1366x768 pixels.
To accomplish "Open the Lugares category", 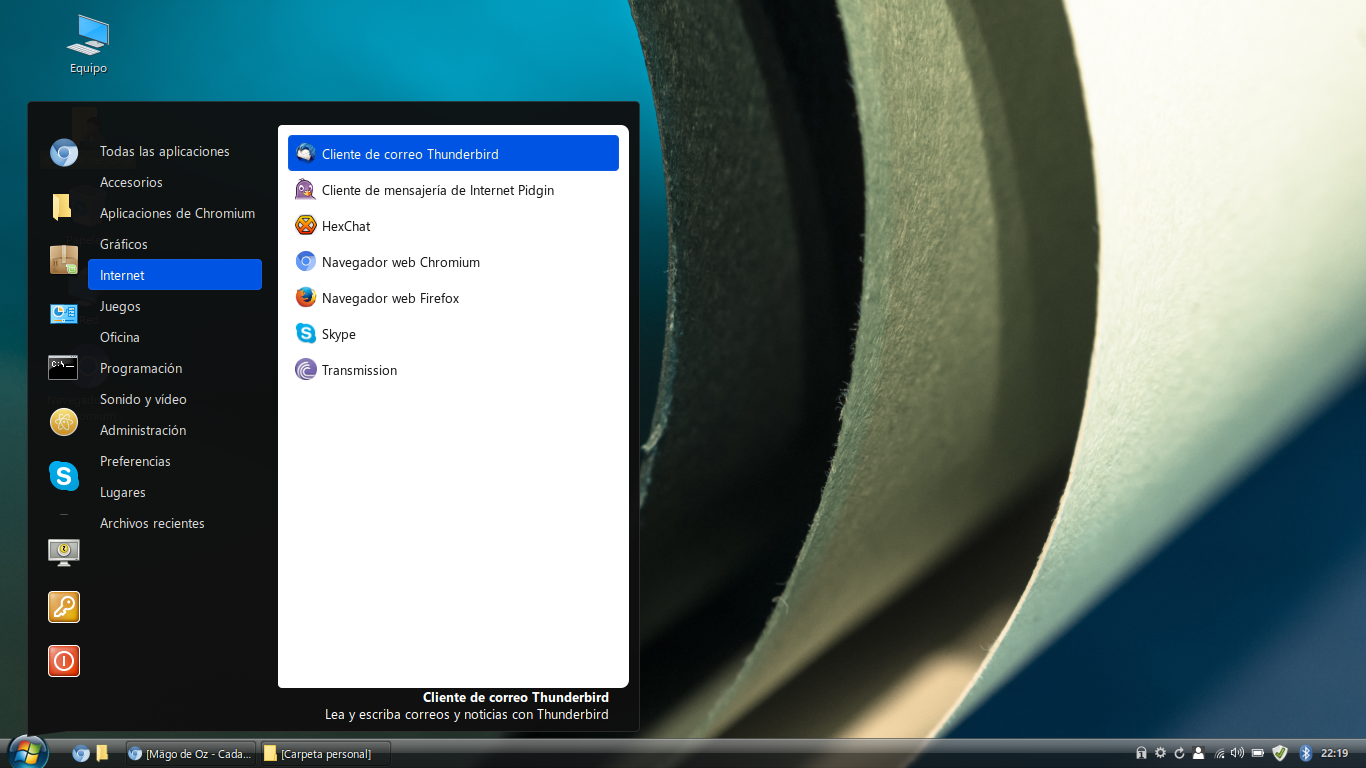I will coord(175,492).
